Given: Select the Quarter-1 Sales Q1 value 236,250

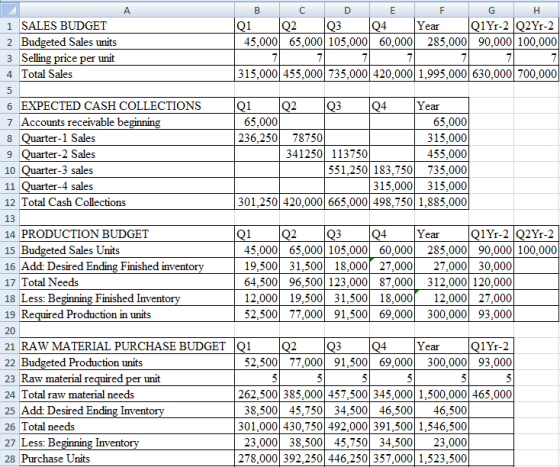Looking at the screenshot, I should [257, 138].
